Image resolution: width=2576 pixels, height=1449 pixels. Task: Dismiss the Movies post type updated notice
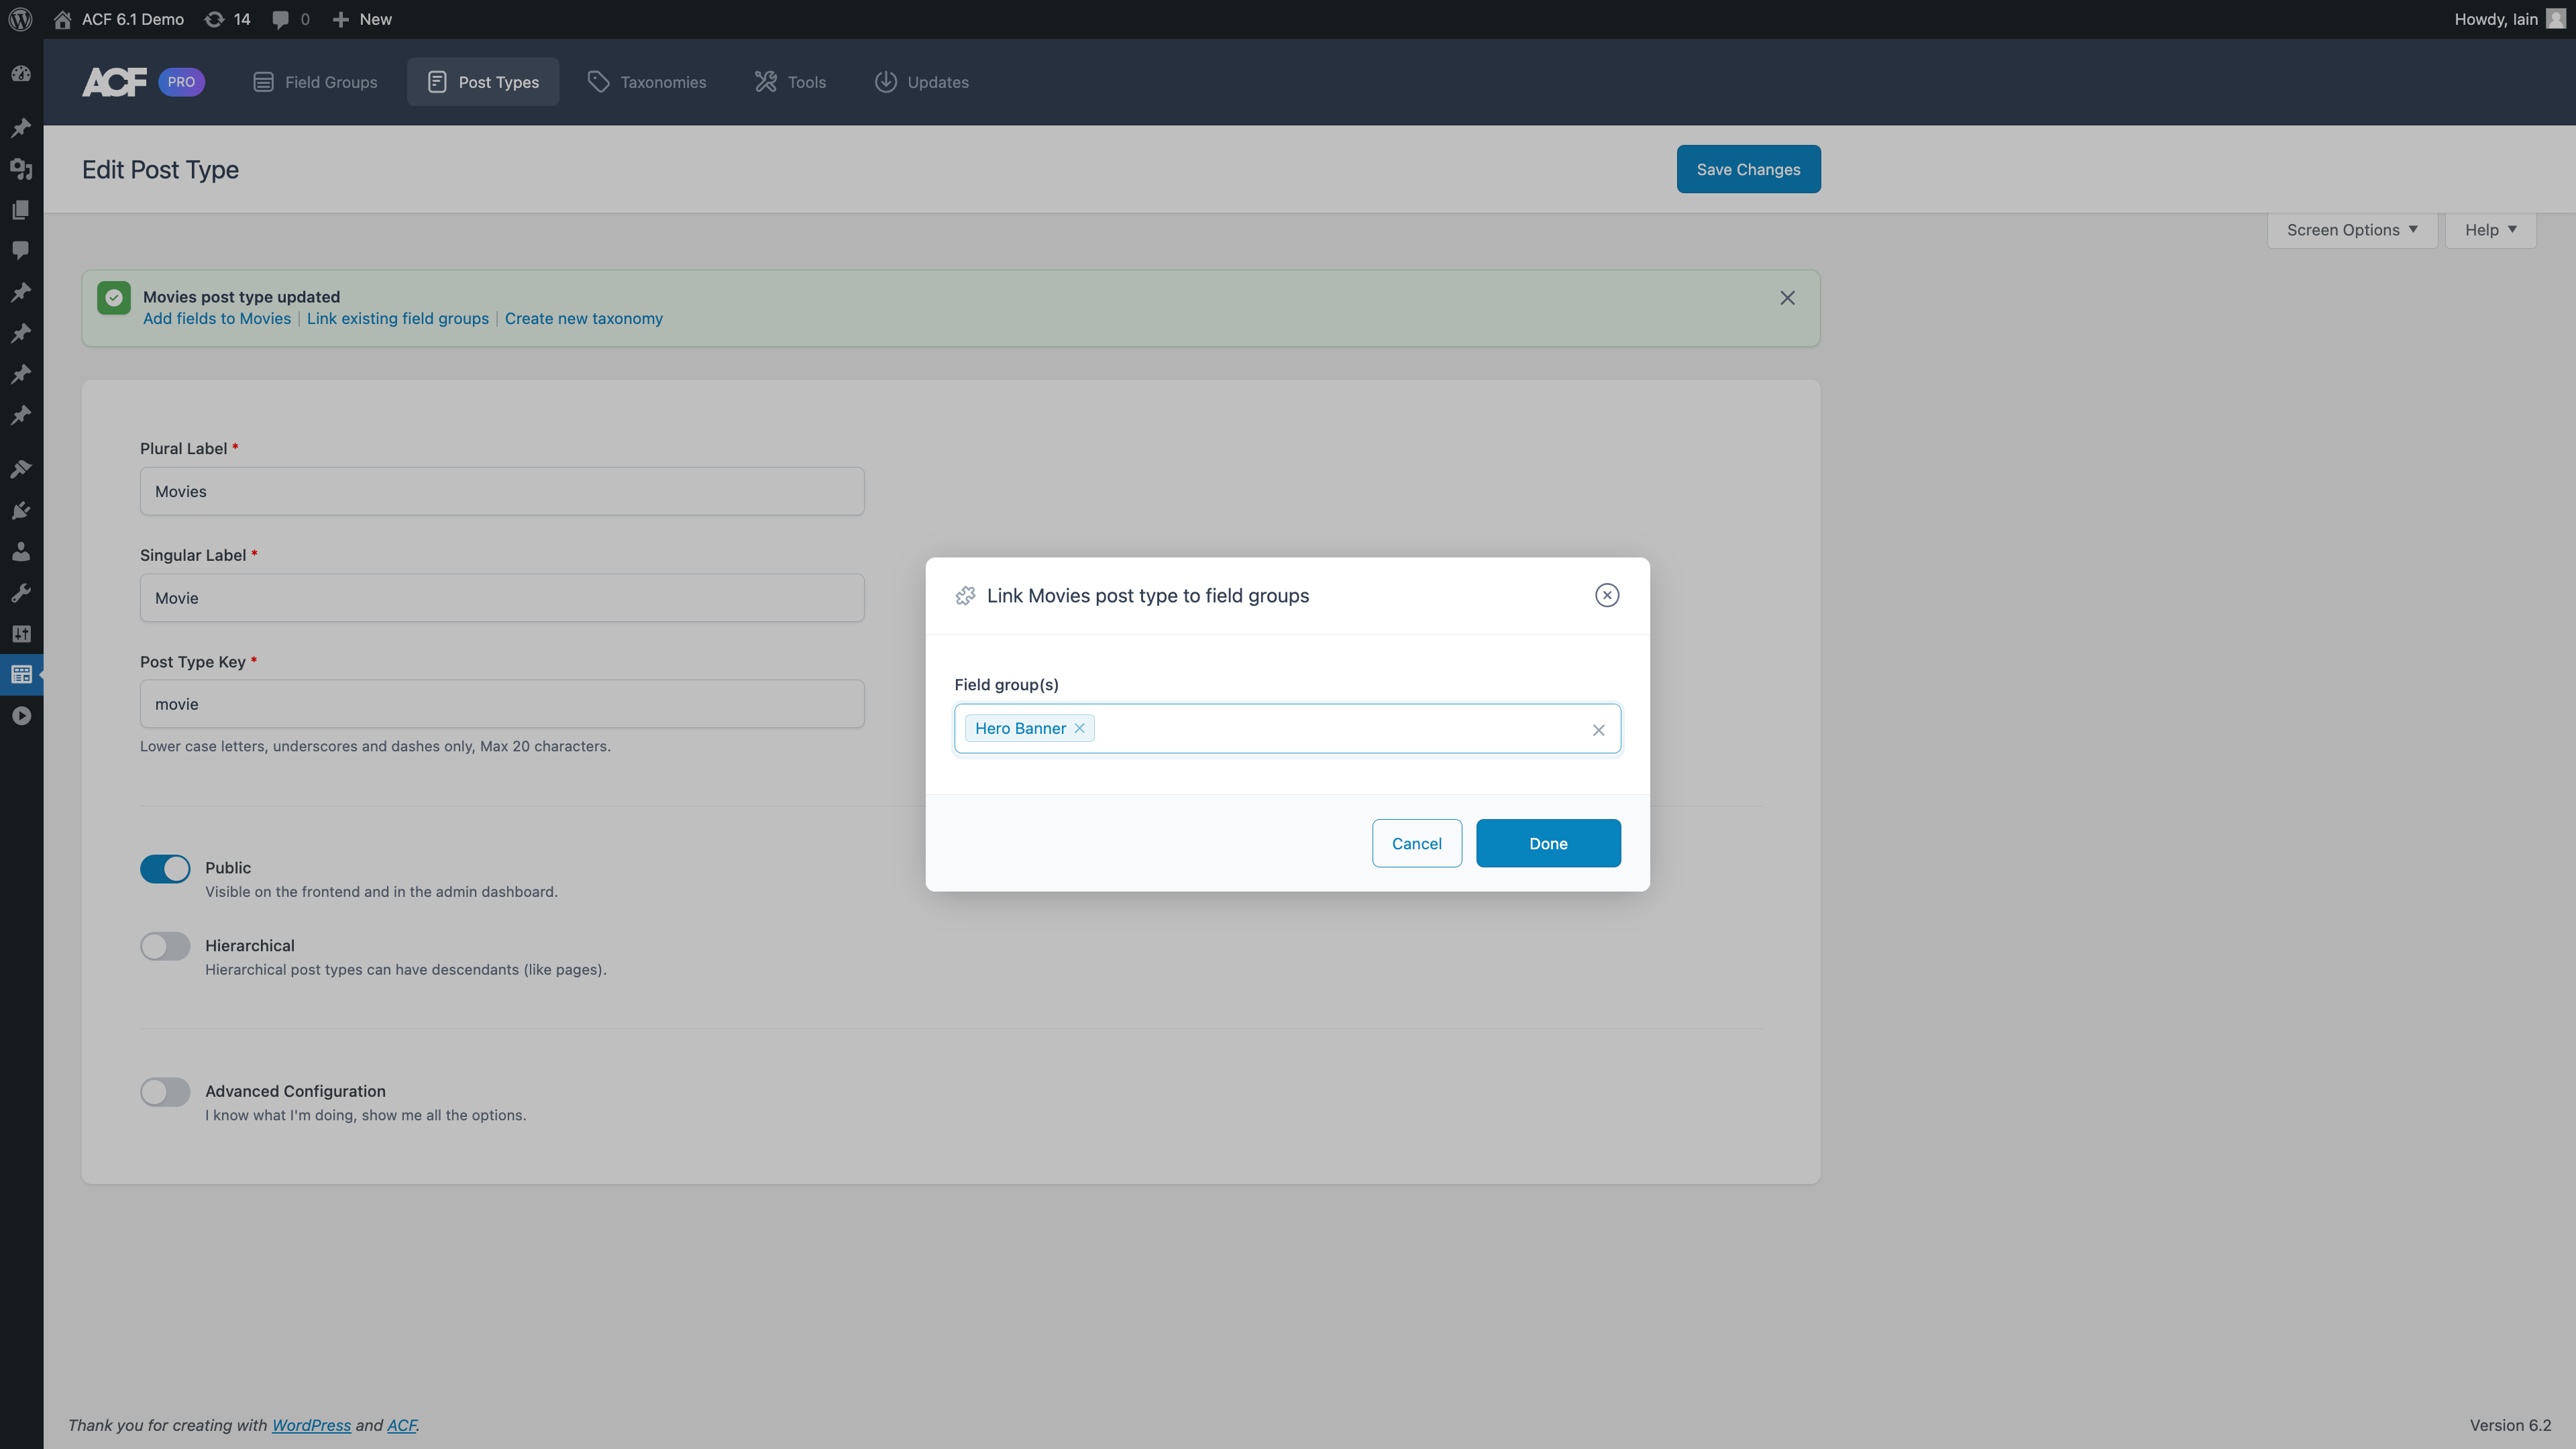click(x=1787, y=297)
